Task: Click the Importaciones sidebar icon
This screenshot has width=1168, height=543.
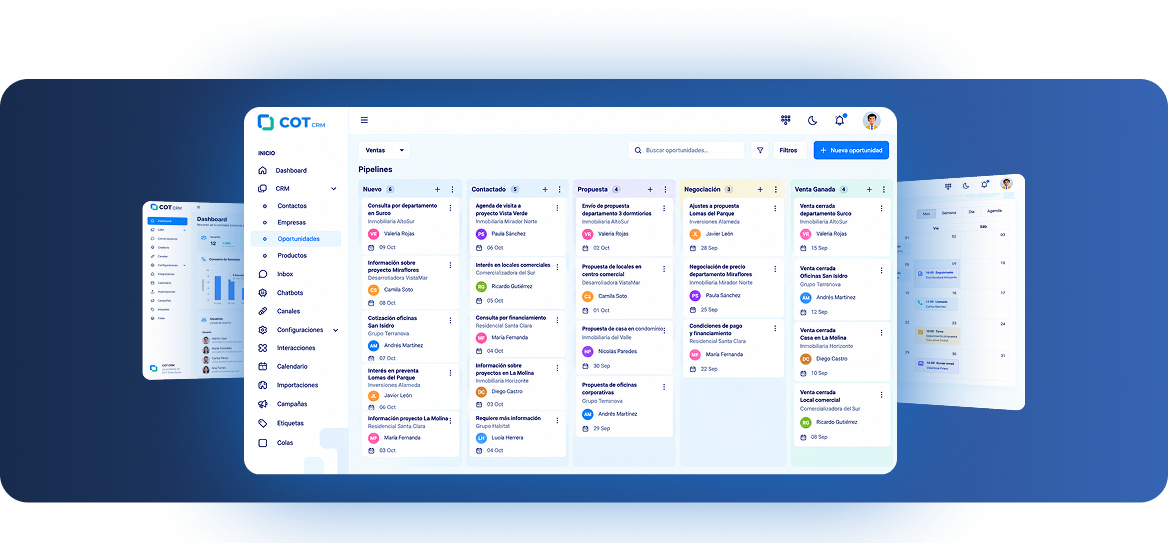Action: 262,385
